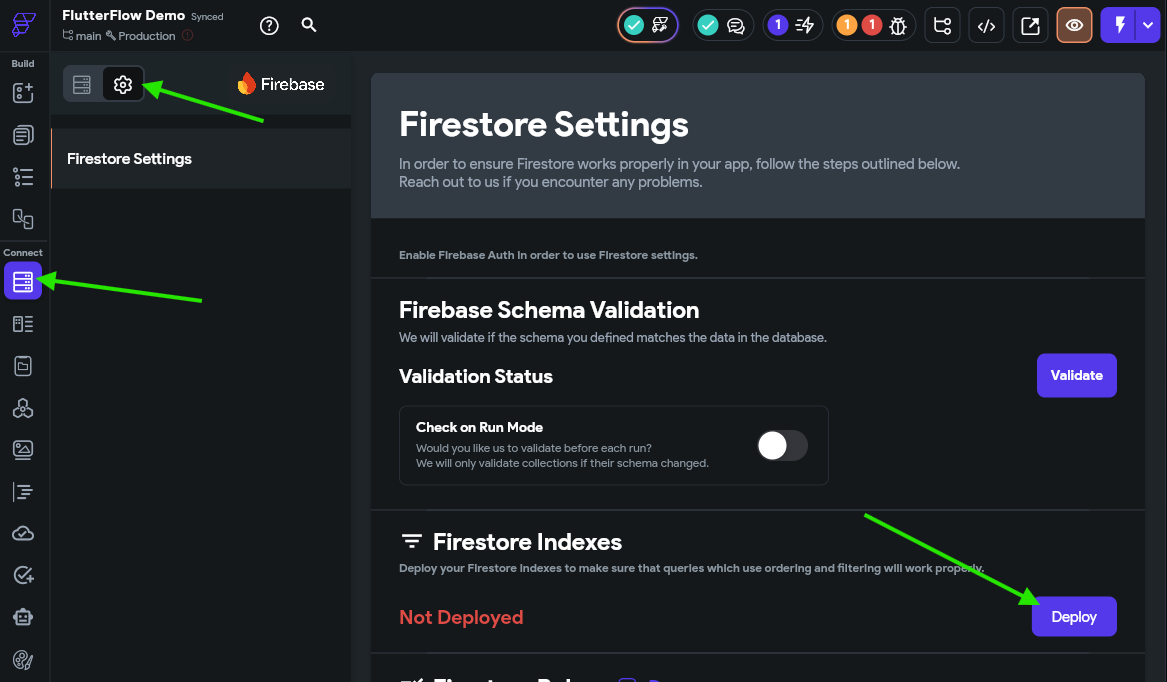Open the Media Assets image icon
The image size is (1167, 682).
23,450
